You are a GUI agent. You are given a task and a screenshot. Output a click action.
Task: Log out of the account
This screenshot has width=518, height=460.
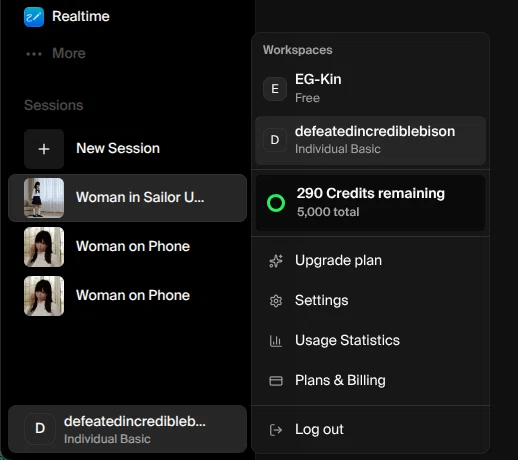[370, 430]
